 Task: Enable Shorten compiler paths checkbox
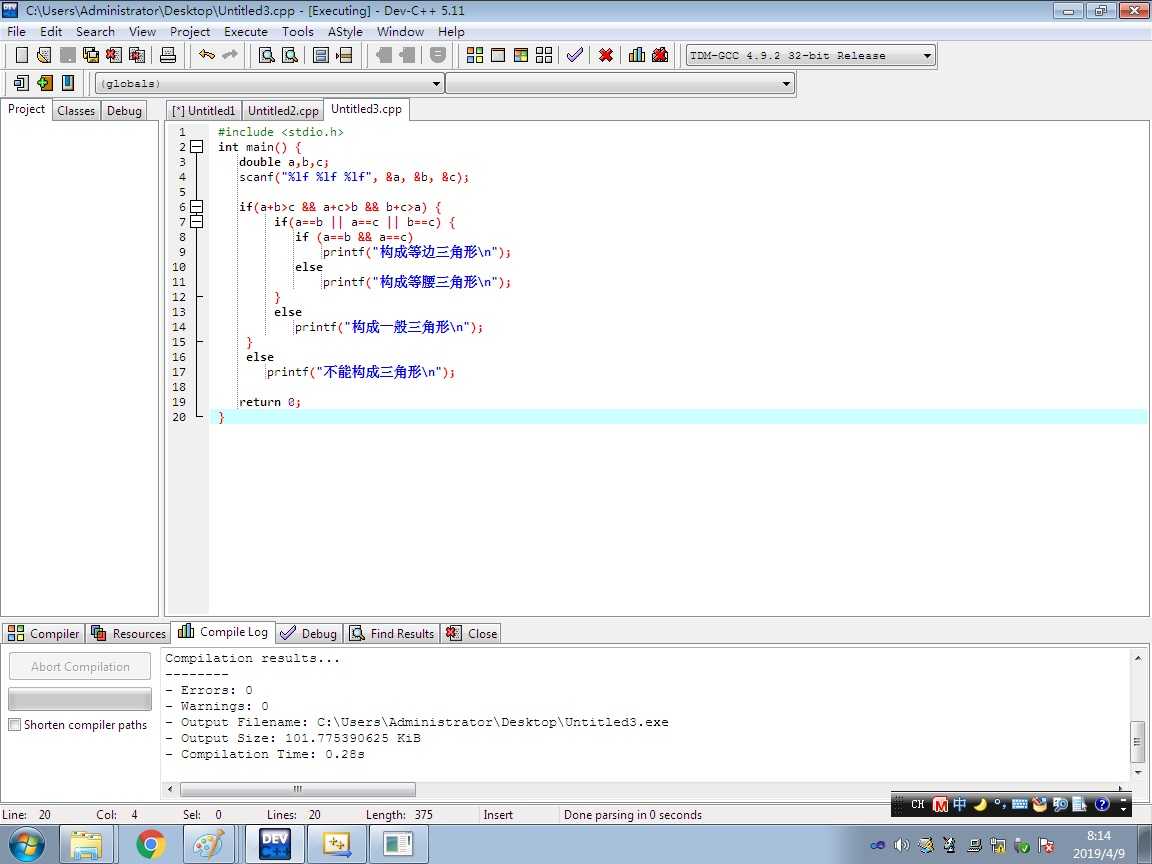tap(14, 724)
